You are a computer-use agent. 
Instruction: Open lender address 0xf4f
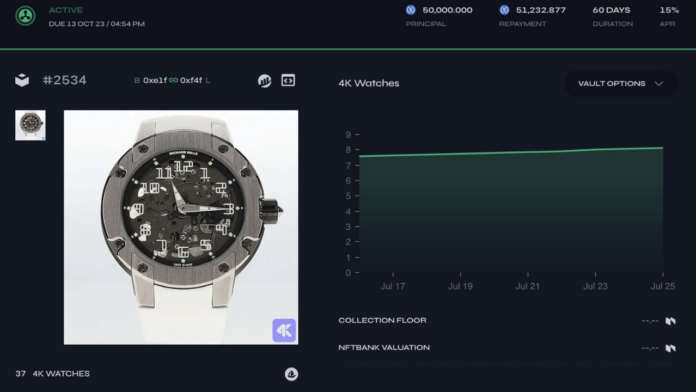pyautogui.click(x=191, y=80)
